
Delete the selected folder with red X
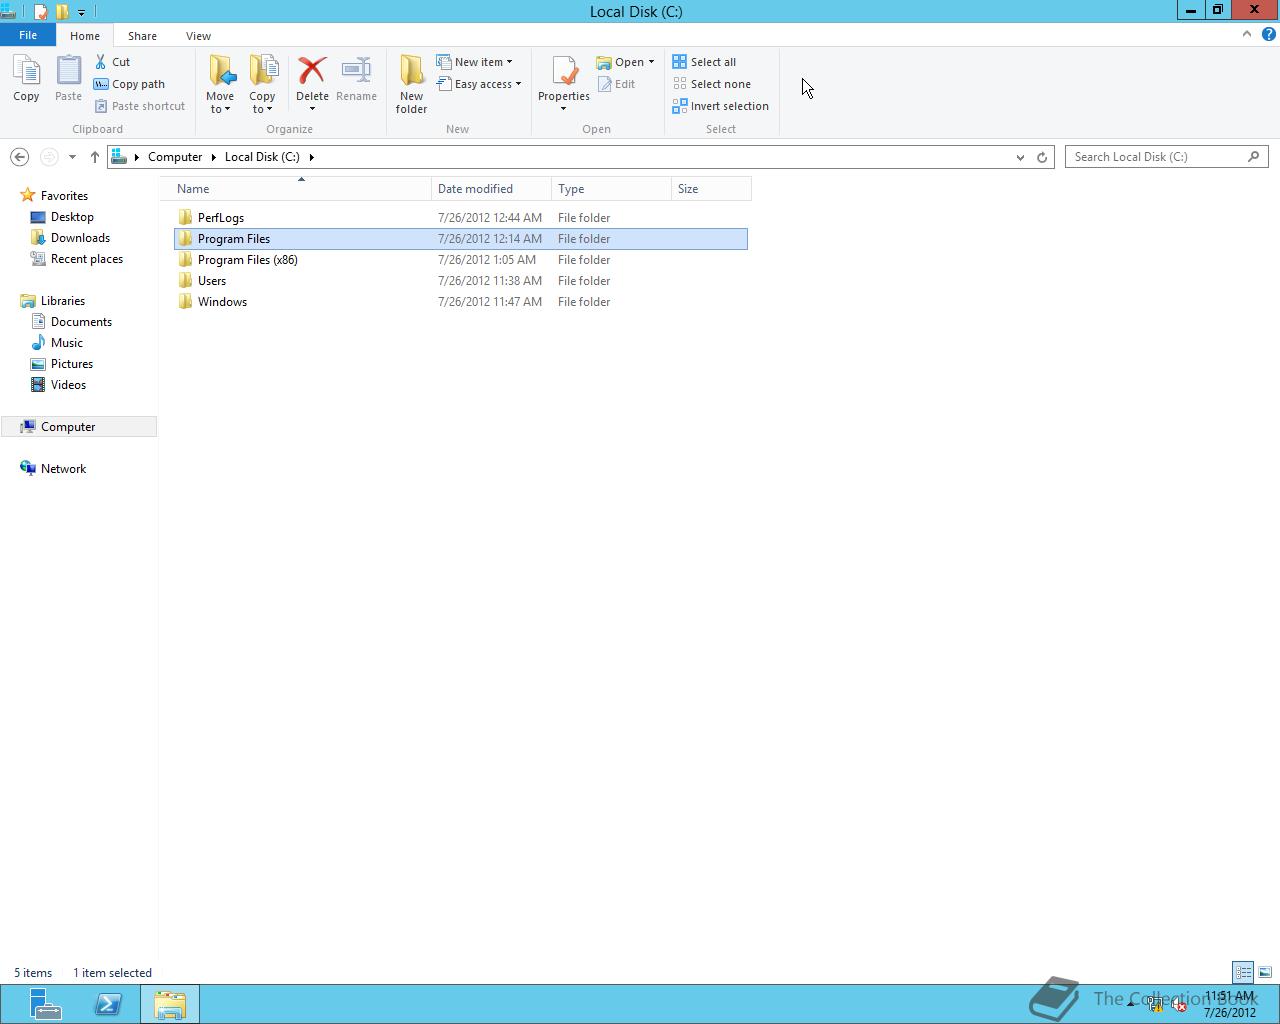(x=312, y=71)
